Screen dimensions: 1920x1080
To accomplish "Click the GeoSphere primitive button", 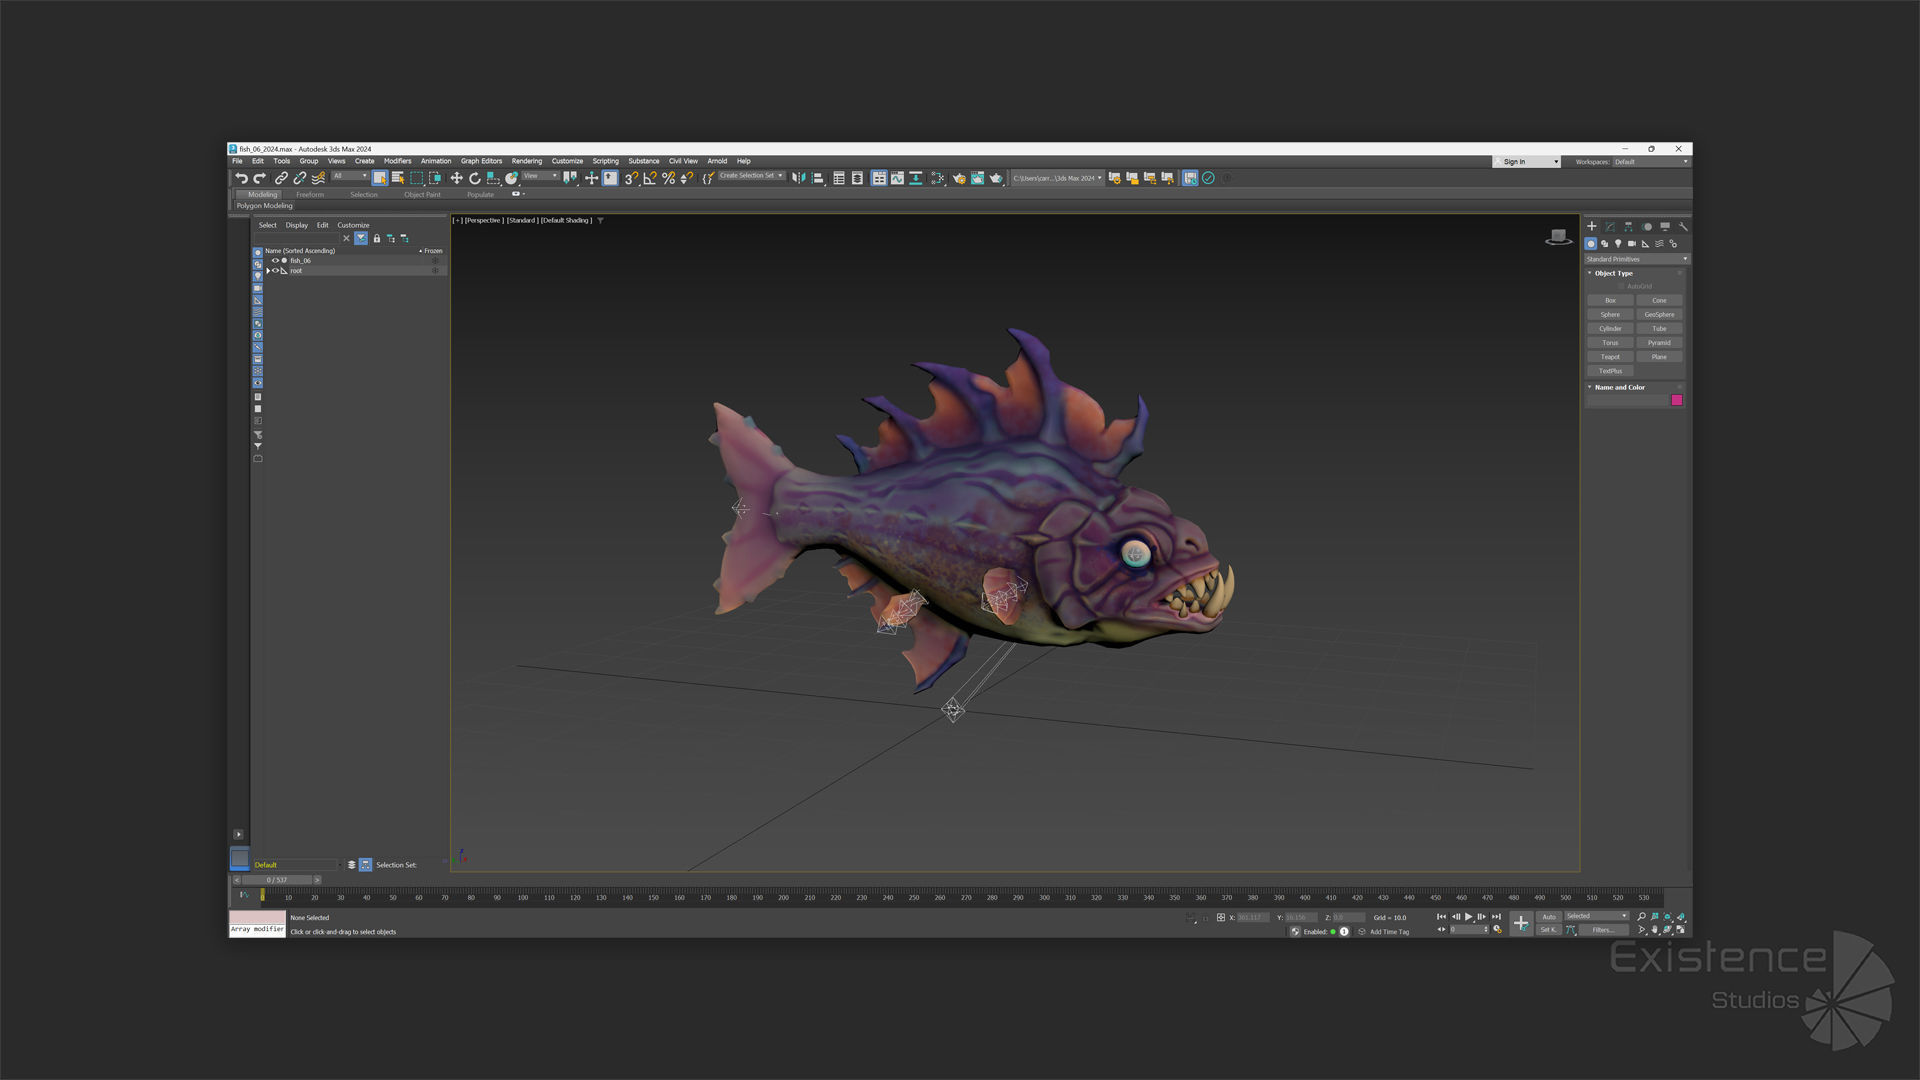I will tap(1659, 315).
